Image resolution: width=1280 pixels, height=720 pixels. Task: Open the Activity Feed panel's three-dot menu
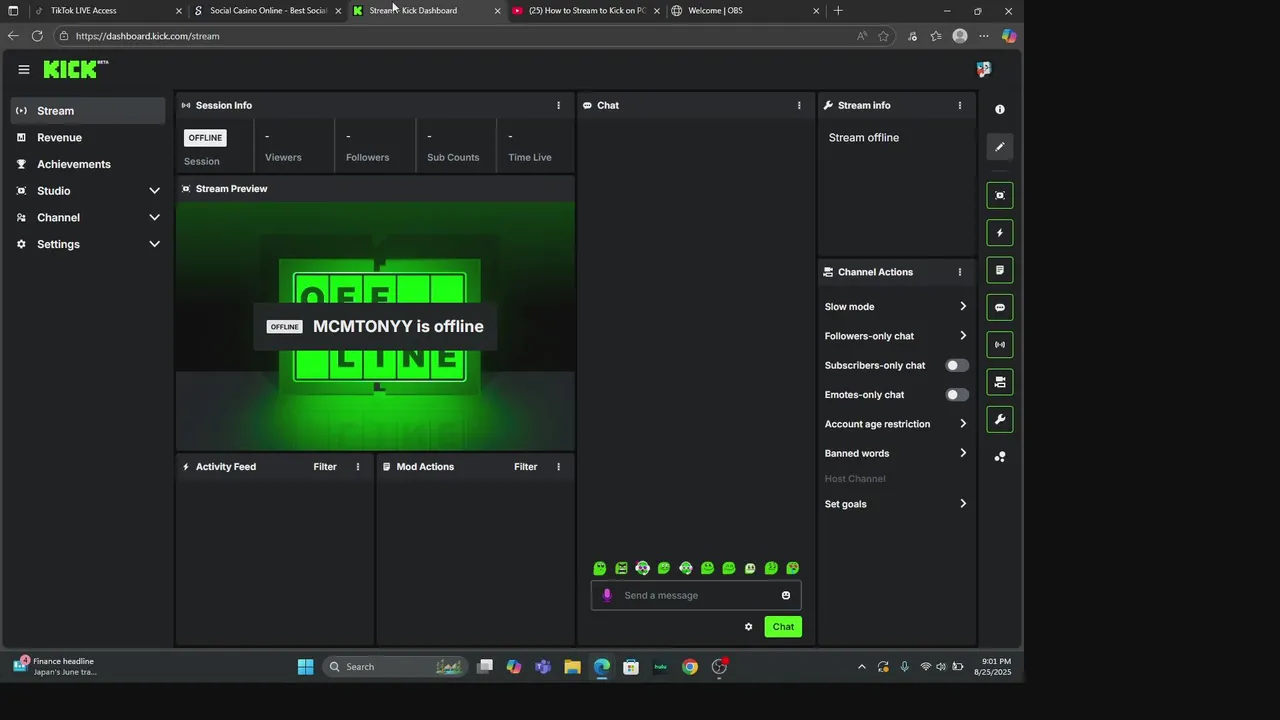pyautogui.click(x=358, y=467)
